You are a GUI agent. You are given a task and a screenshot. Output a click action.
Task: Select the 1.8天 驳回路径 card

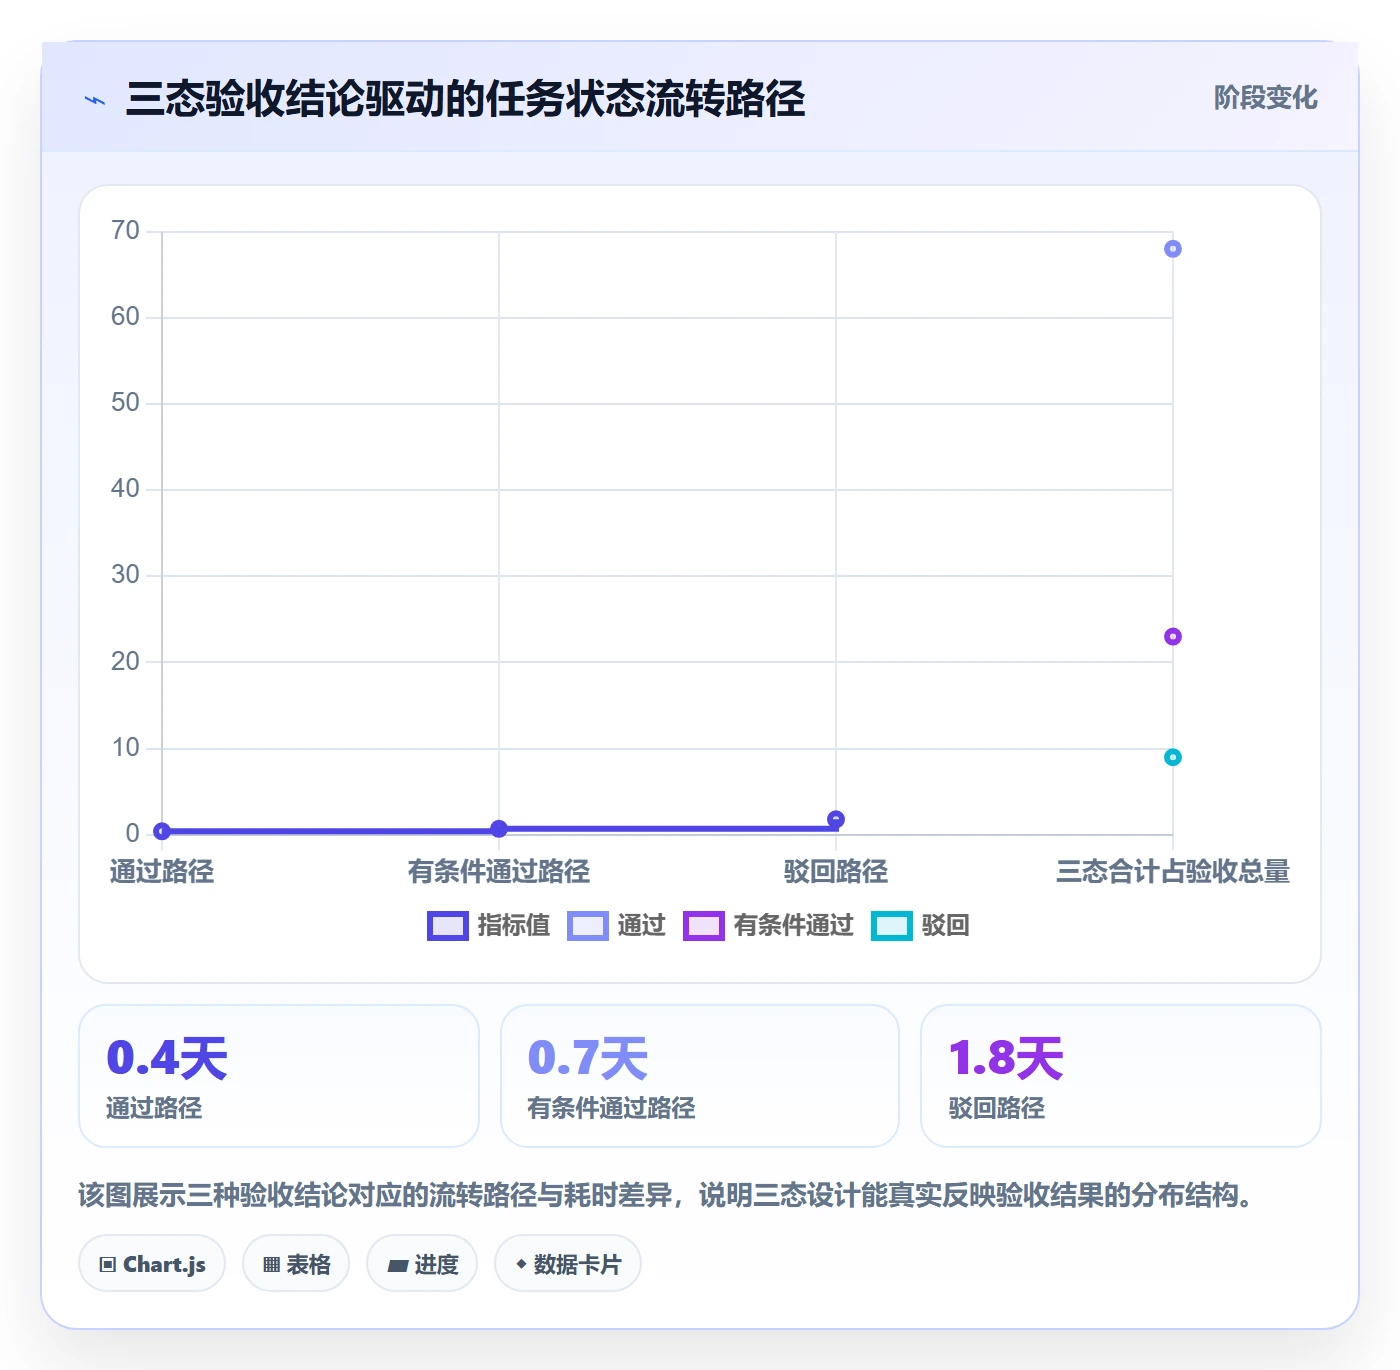tap(1121, 1076)
